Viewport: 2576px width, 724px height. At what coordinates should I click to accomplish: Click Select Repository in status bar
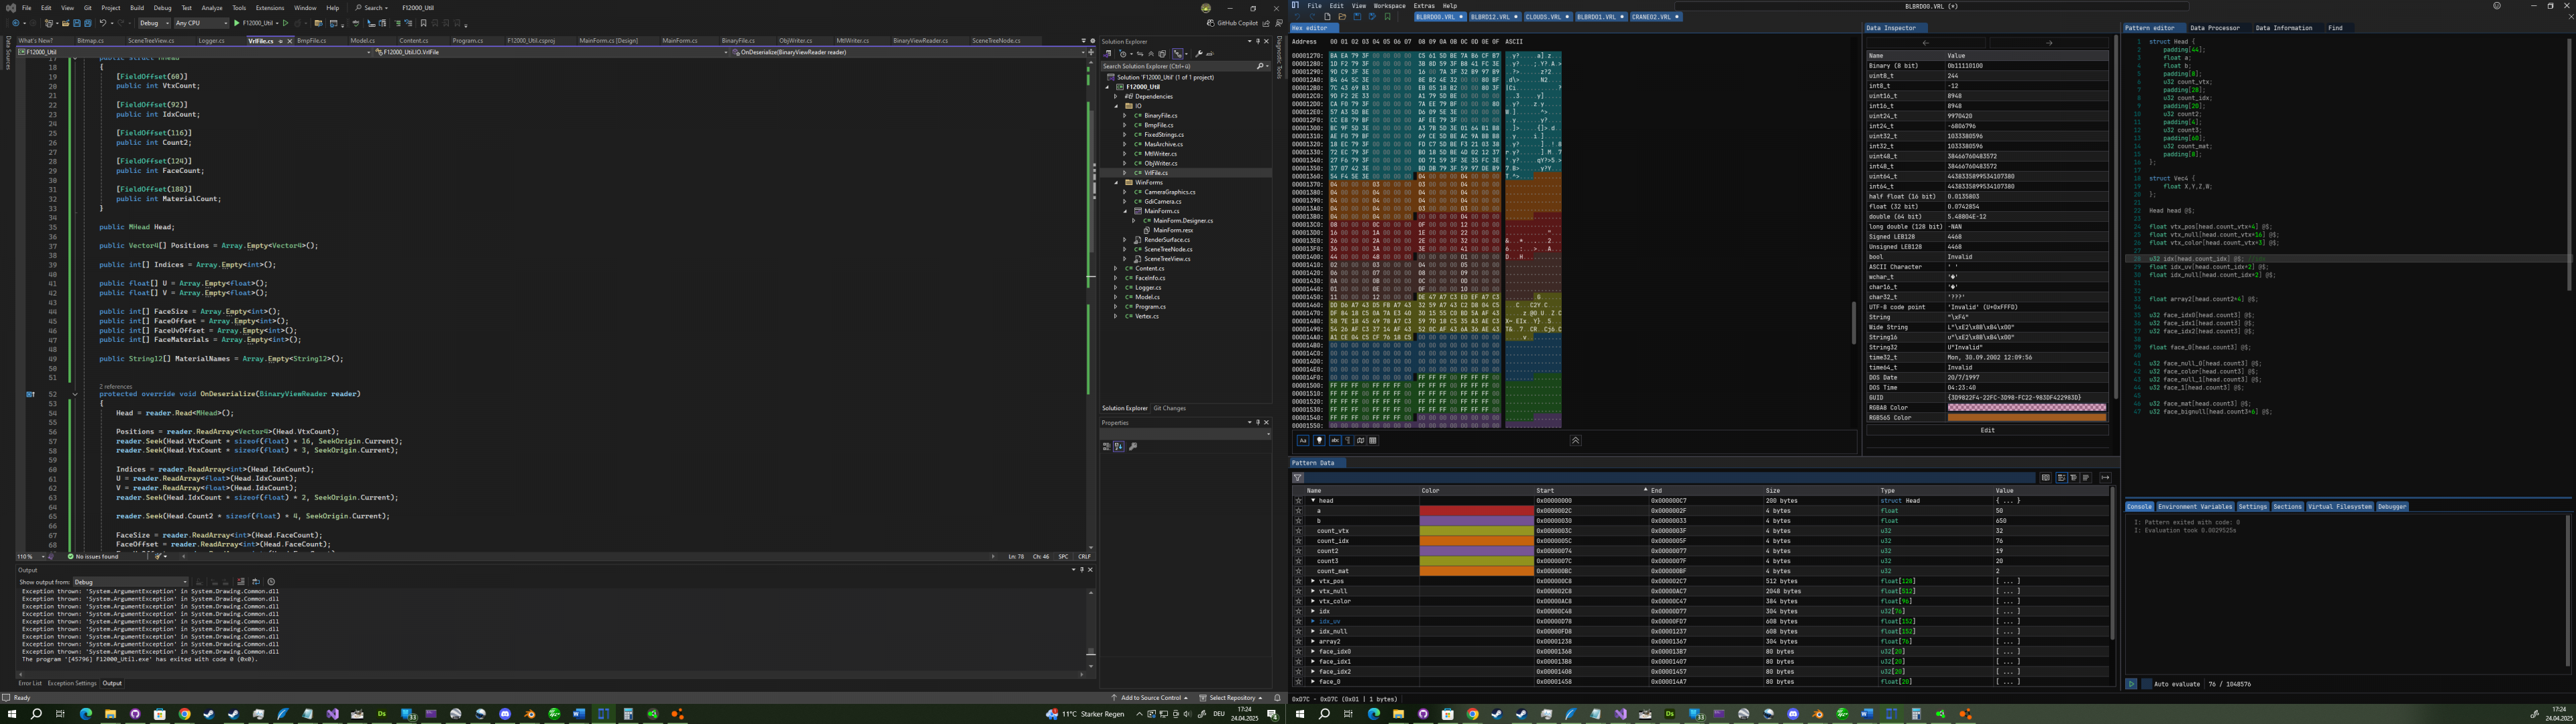(x=1230, y=698)
